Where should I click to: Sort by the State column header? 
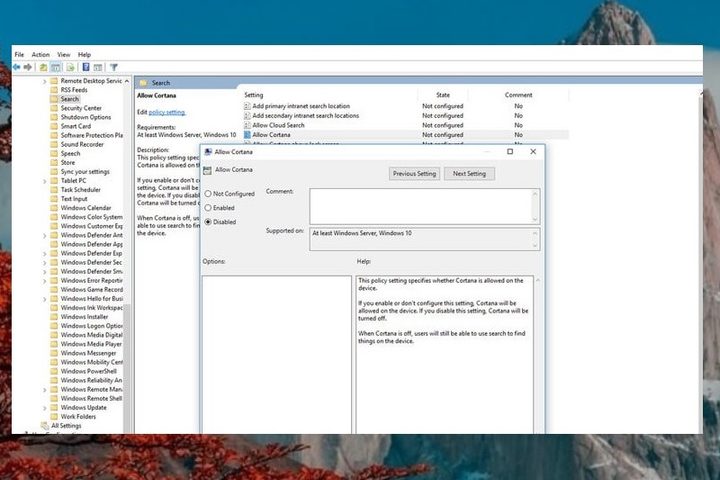point(443,95)
